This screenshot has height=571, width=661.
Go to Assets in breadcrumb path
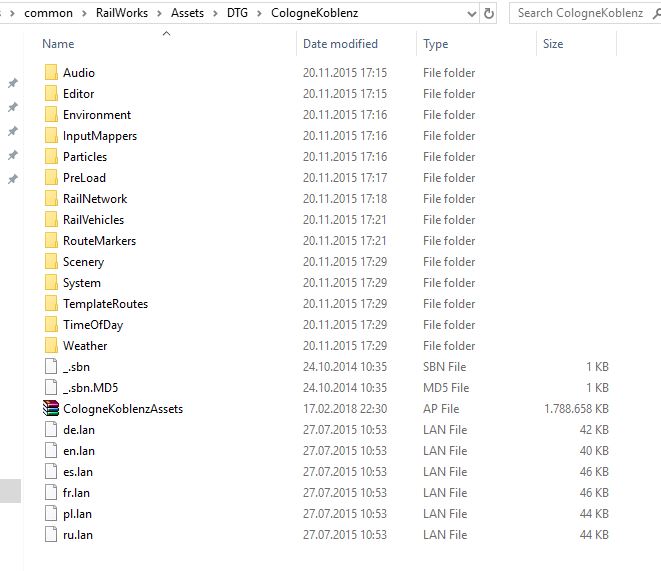click(187, 13)
